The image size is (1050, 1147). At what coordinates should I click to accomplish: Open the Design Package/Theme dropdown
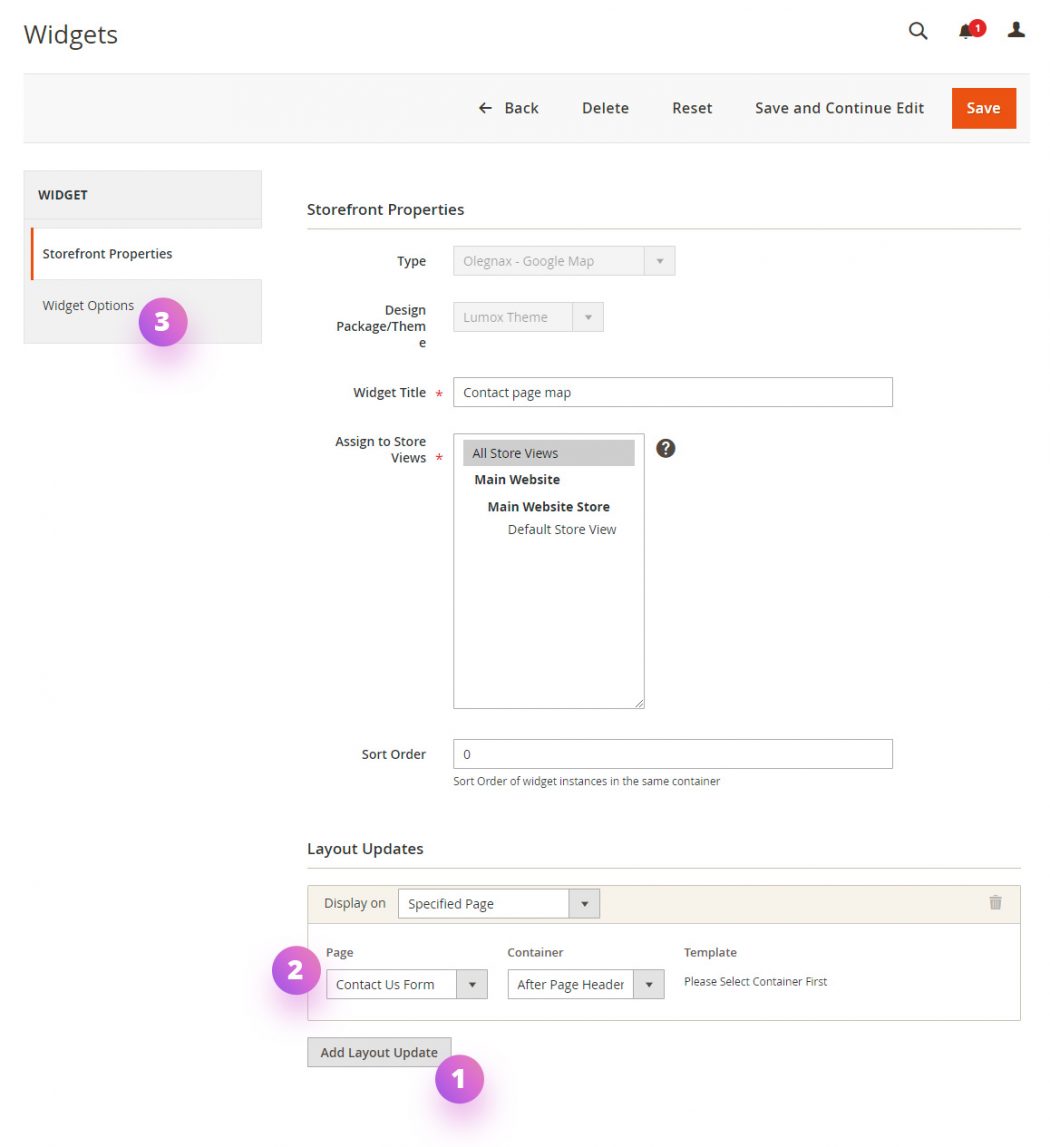[589, 316]
